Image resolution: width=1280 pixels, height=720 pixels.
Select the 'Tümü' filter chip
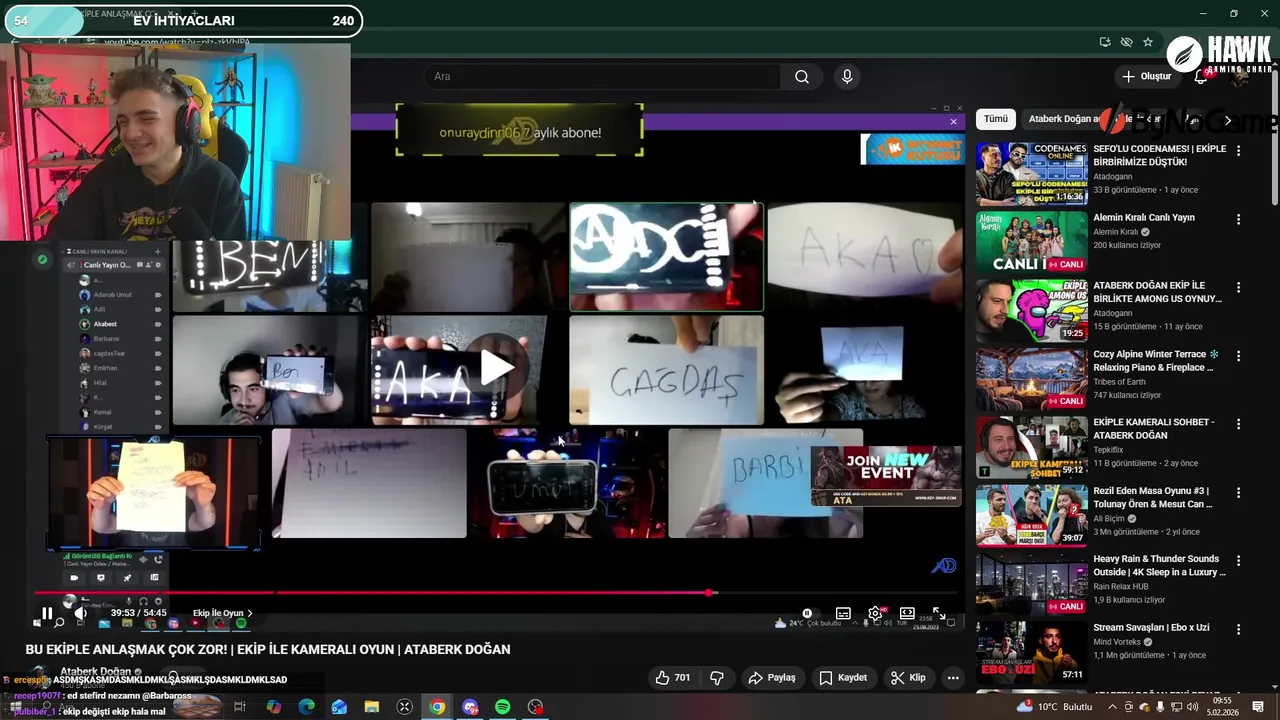(996, 119)
